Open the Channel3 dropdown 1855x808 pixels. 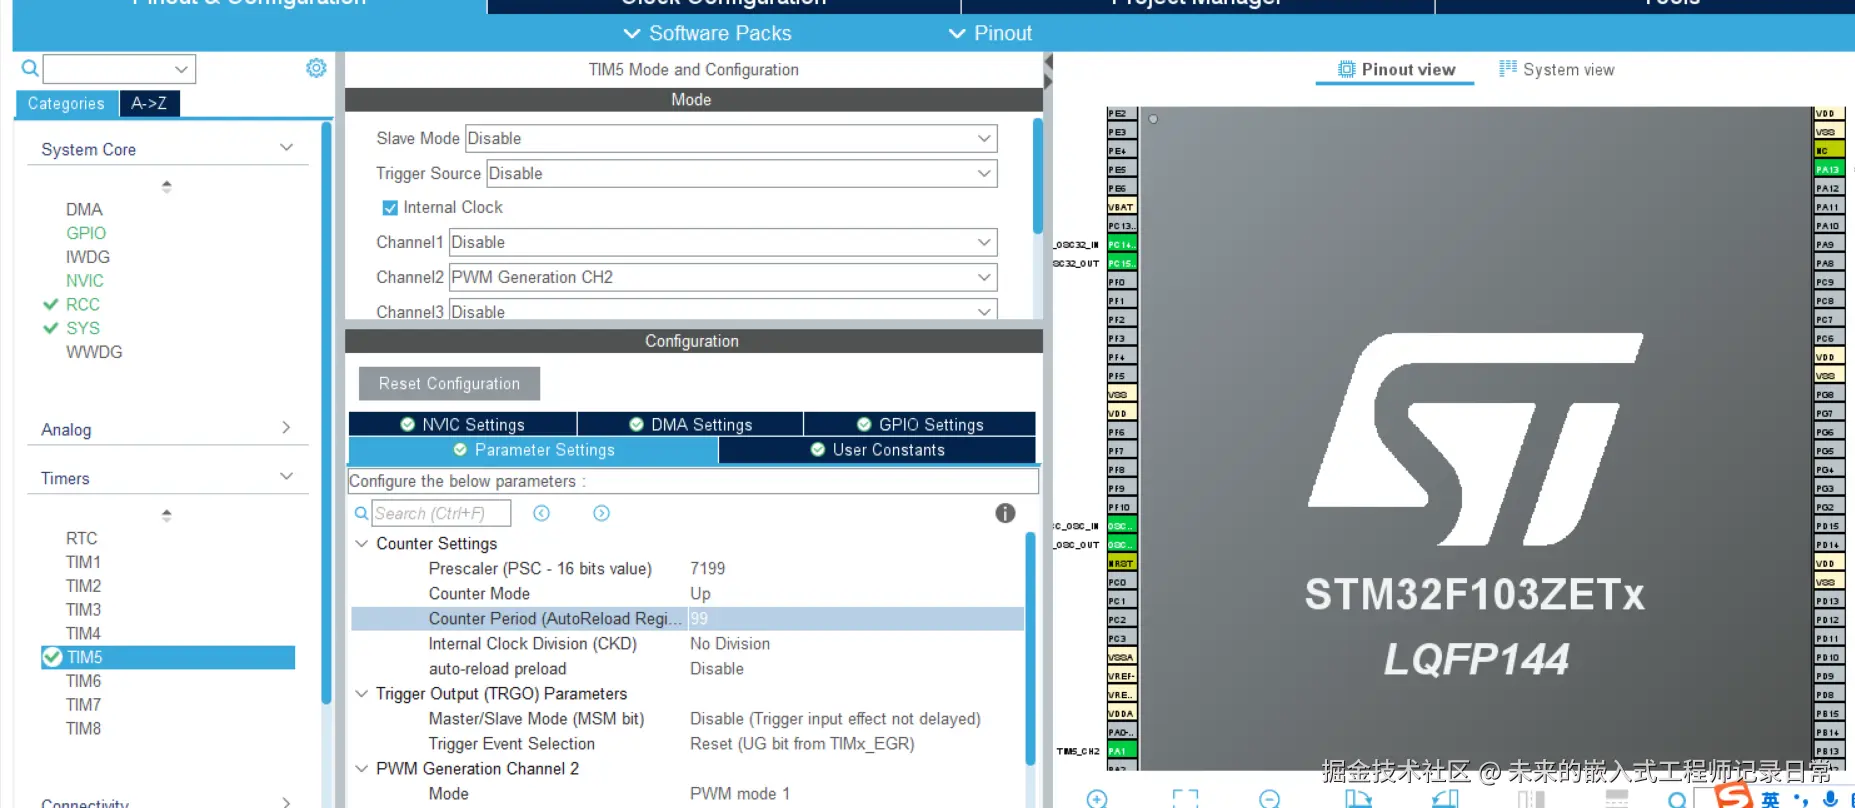723,310
